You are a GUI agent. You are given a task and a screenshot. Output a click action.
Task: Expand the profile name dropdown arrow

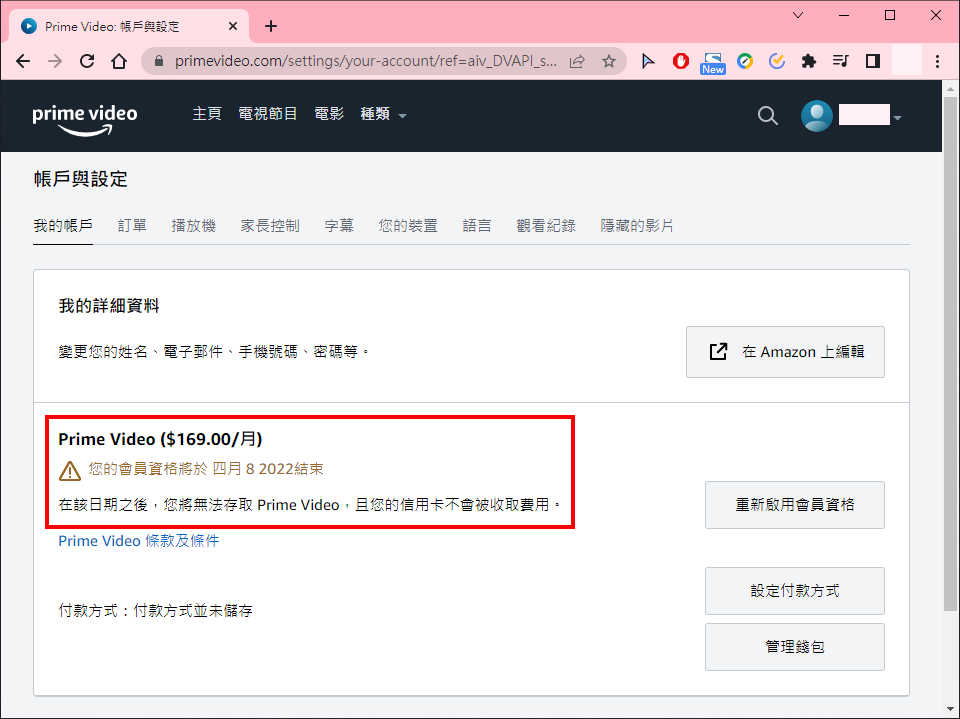coord(898,118)
